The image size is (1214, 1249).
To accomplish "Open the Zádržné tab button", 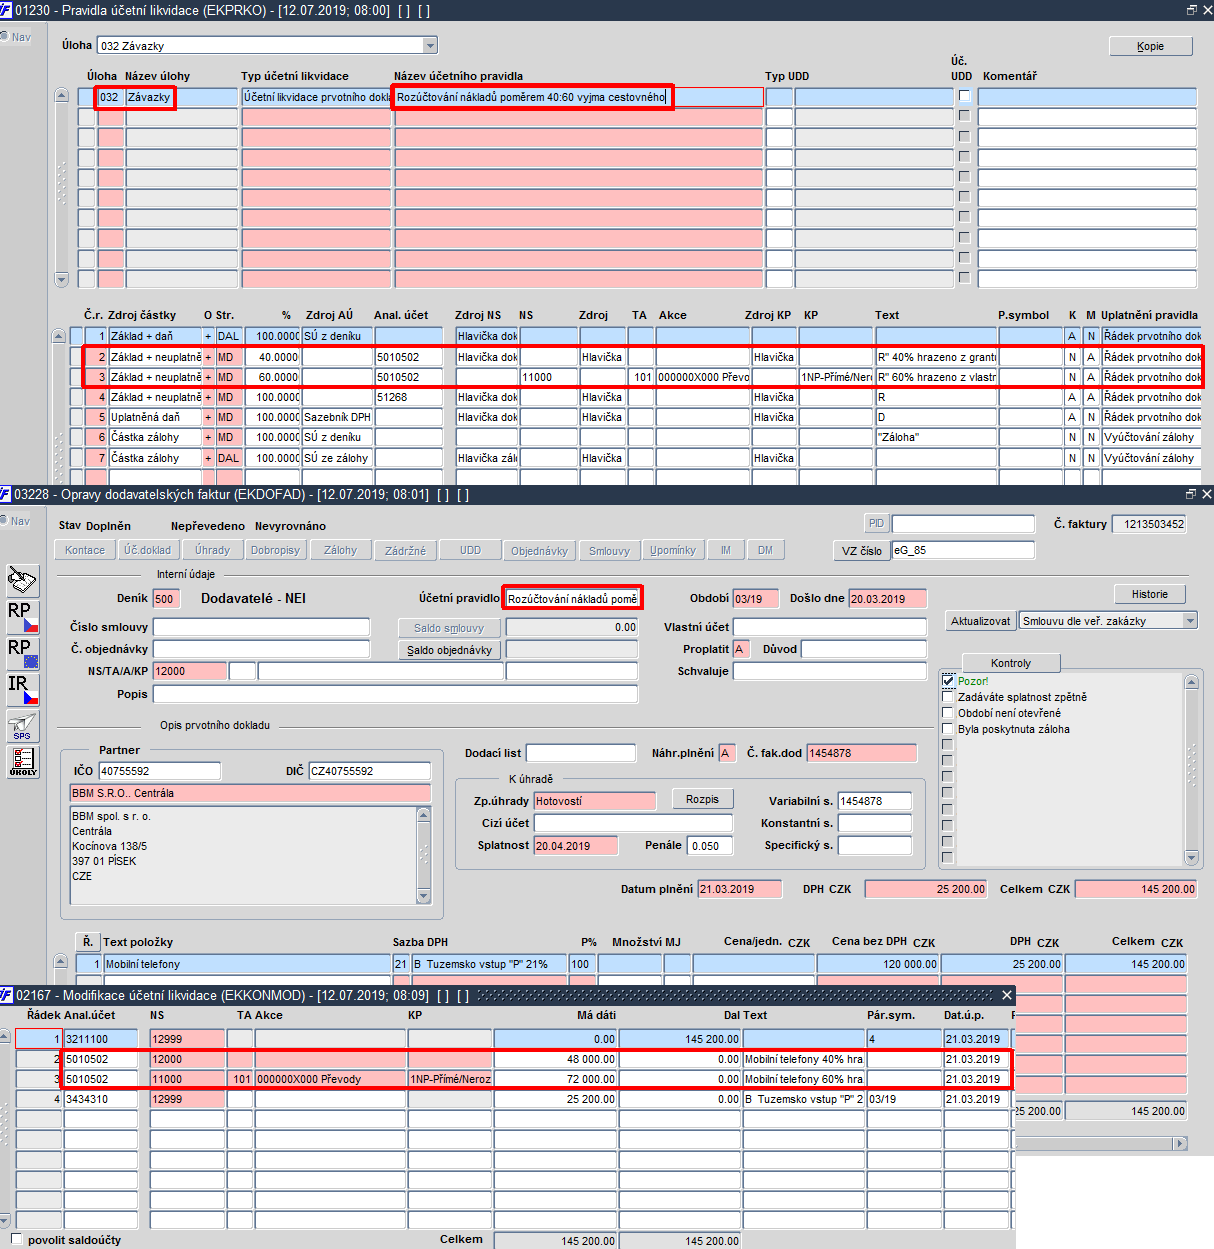I will pos(405,550).
